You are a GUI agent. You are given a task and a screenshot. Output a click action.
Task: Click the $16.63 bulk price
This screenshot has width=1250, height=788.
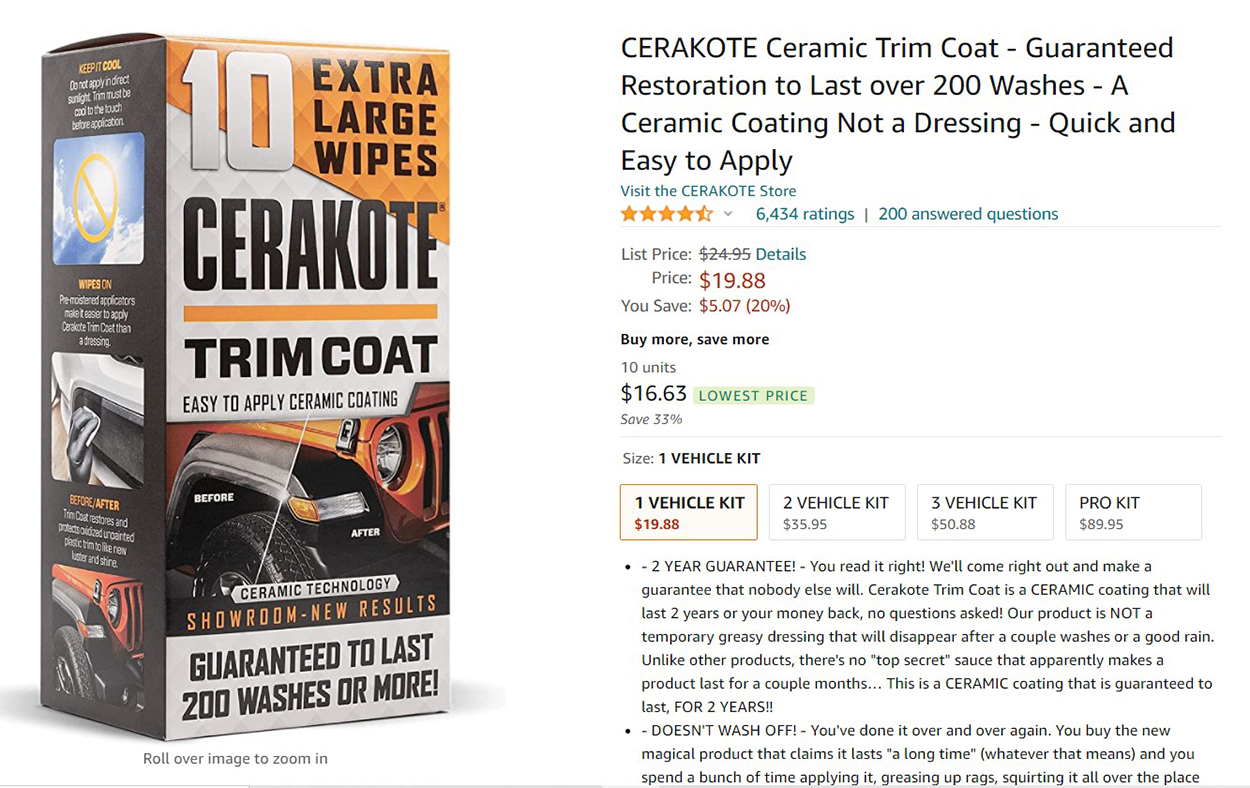click(653, 394)
